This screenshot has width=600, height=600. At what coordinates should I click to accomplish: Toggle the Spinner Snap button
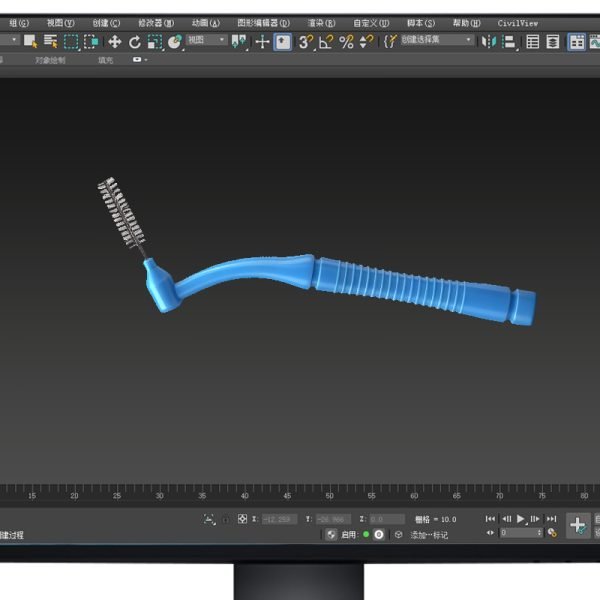click(366, 42)
